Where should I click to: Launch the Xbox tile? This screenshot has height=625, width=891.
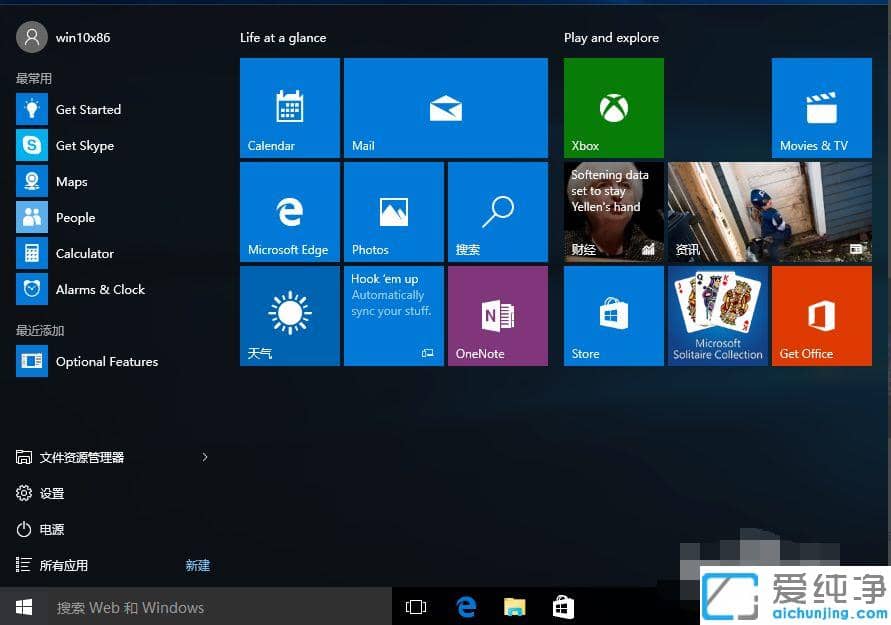[613, 108]
